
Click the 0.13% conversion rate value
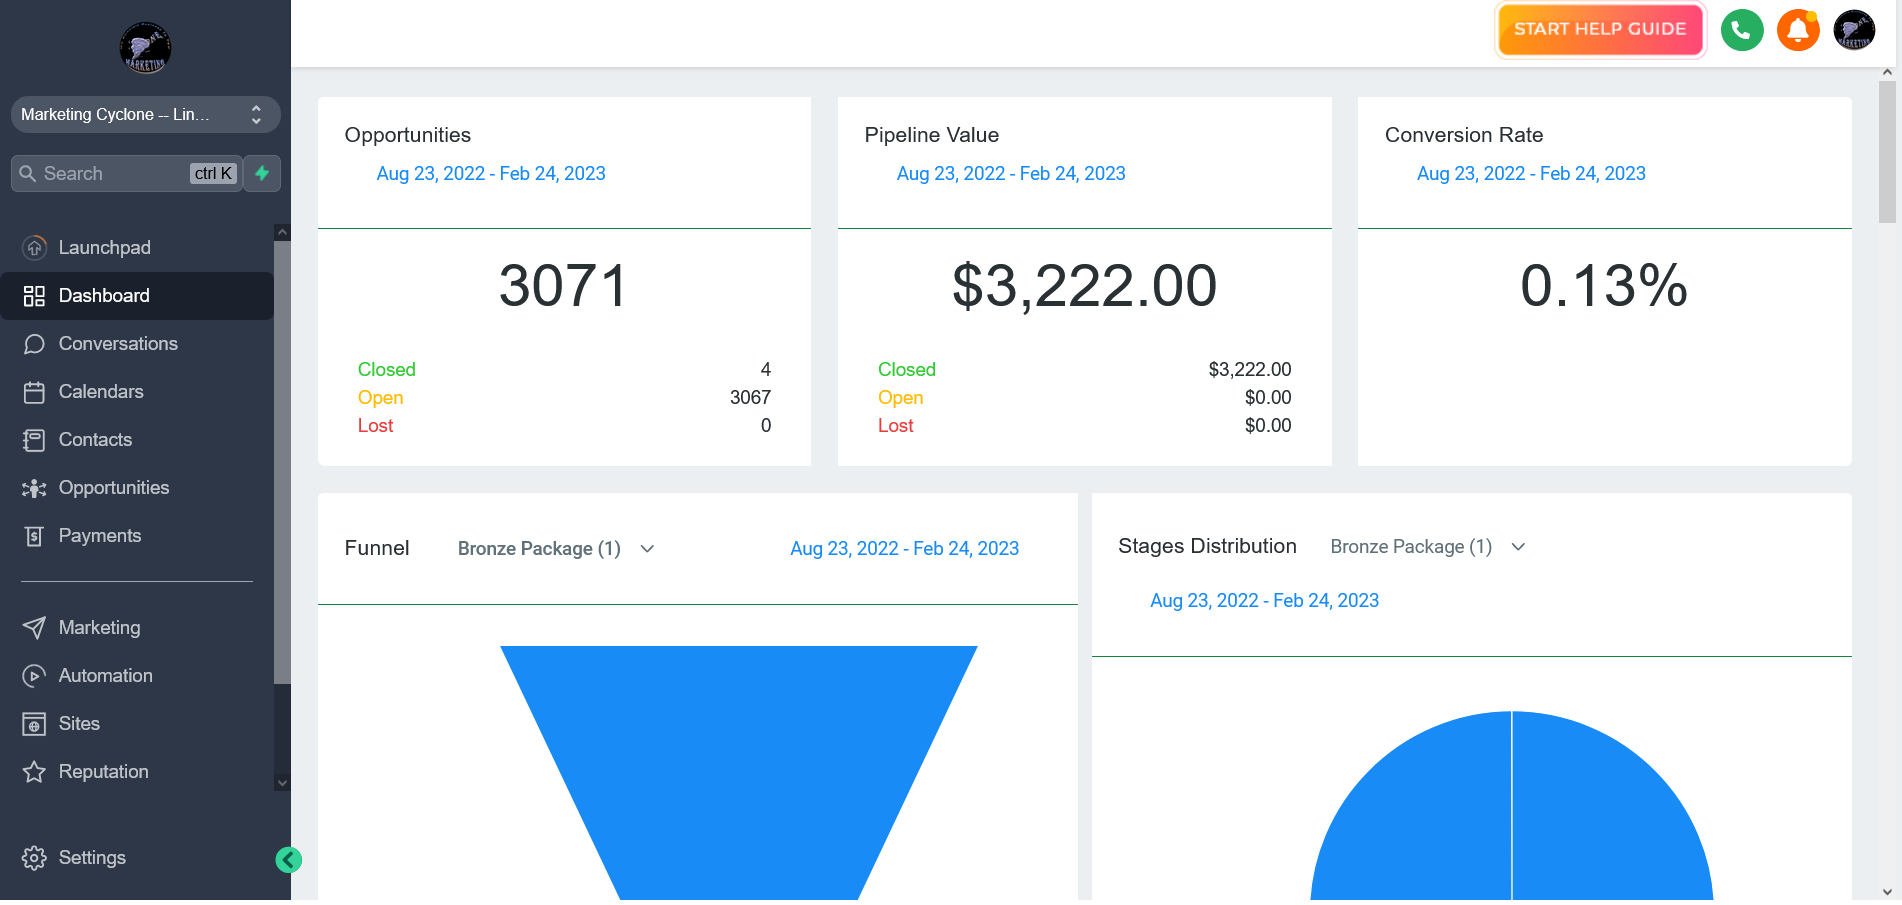point(1604,285)
